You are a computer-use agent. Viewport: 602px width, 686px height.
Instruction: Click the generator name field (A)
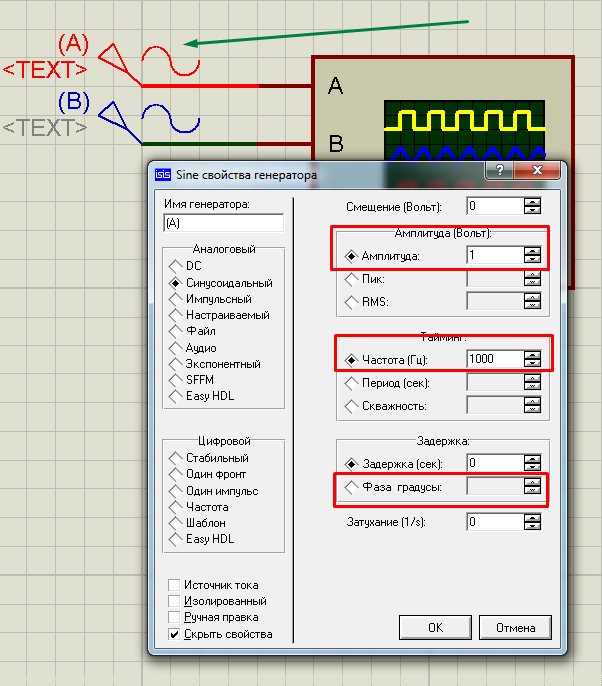223,223
